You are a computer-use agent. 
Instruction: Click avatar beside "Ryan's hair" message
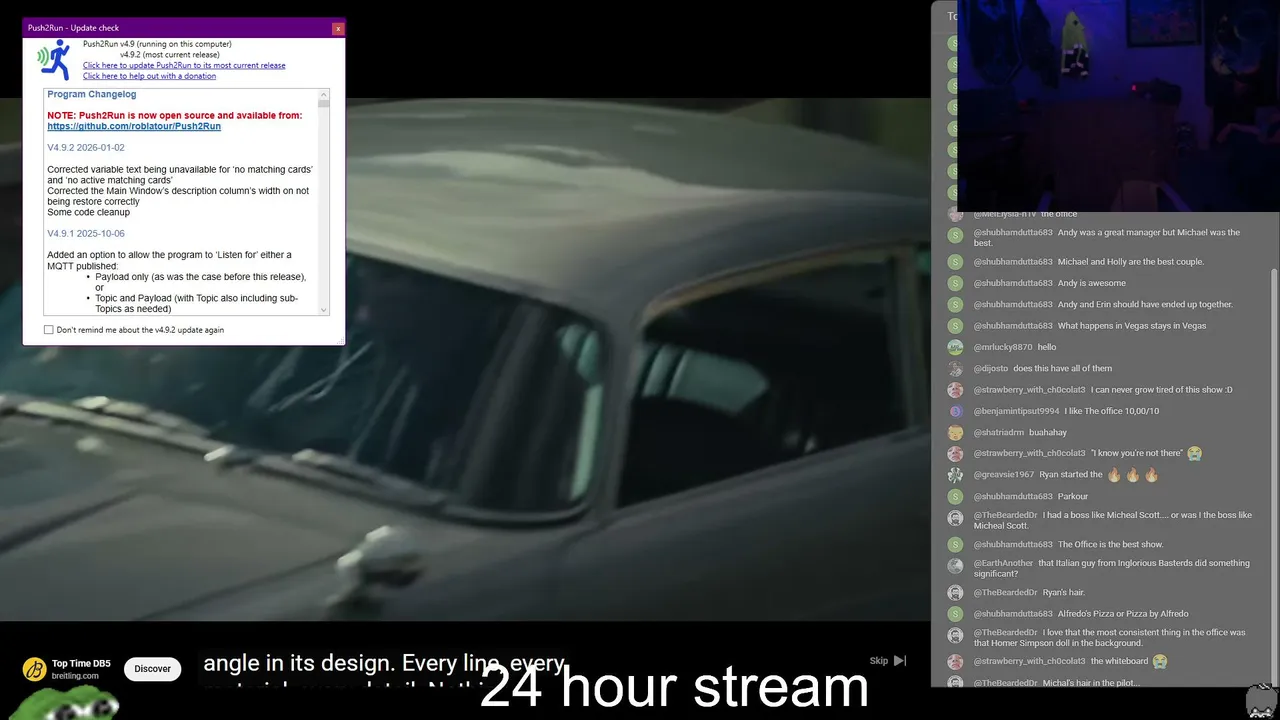pos(955,593)
